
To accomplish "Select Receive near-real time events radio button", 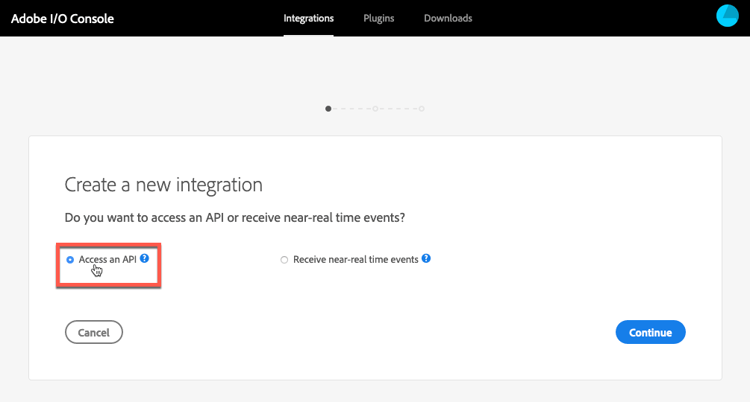I will 284,260.
